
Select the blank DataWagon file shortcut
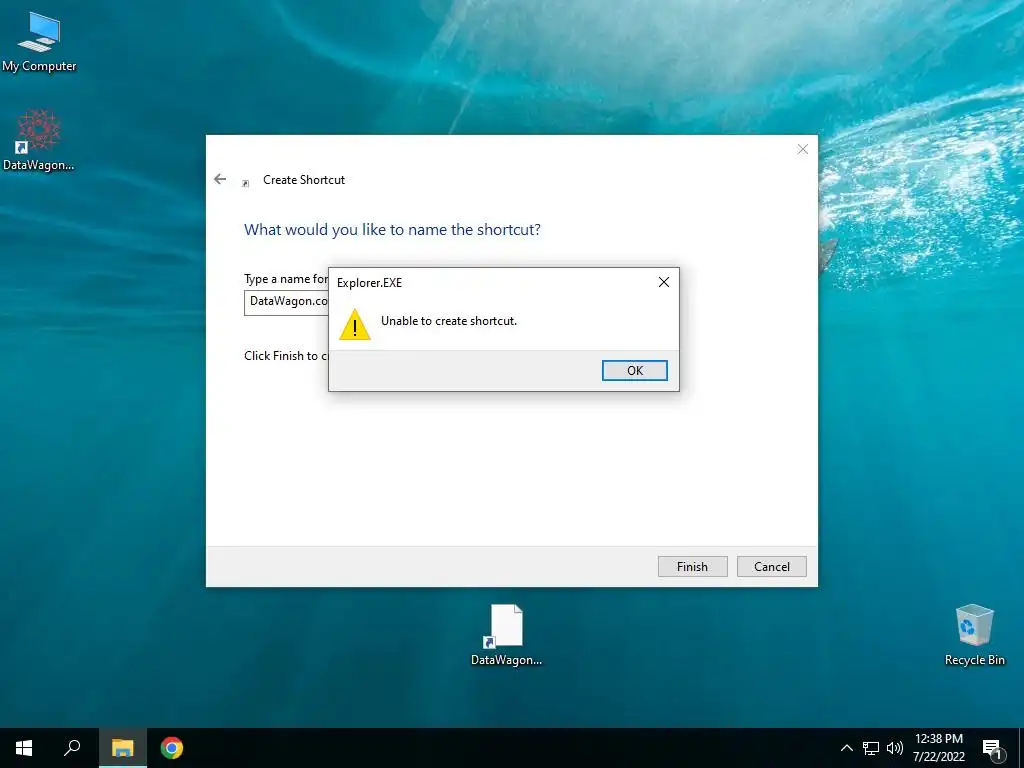506,635
